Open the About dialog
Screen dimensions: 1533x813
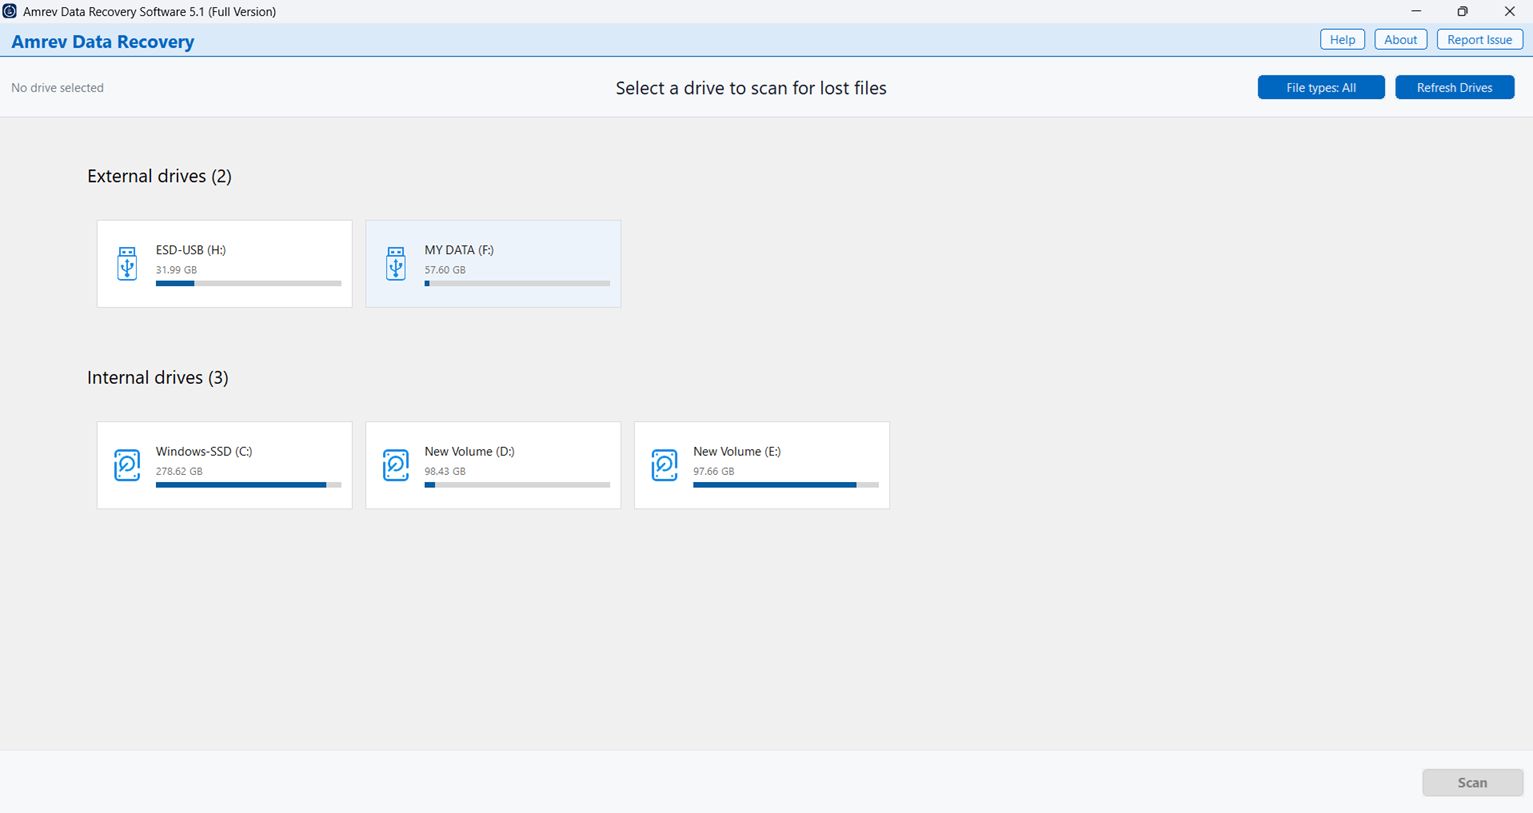pyautogui.click(x=1400, y=39)
